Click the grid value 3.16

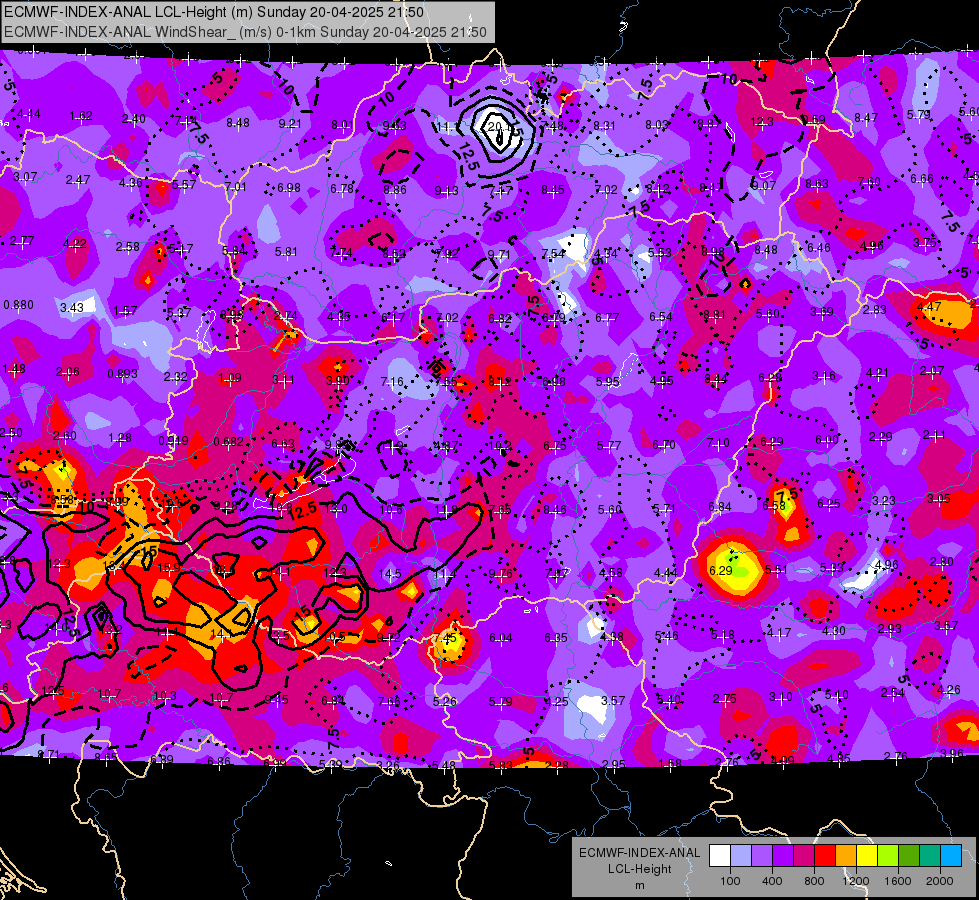[x=824, y=375]
